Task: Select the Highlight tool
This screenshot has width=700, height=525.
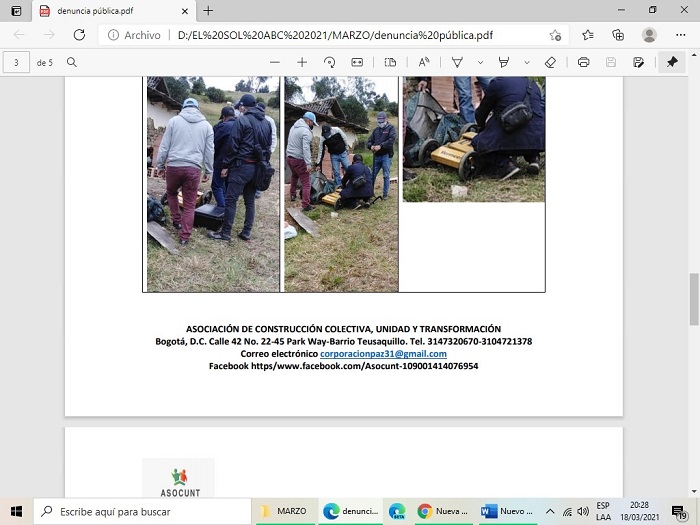Action: coord(504,62)
